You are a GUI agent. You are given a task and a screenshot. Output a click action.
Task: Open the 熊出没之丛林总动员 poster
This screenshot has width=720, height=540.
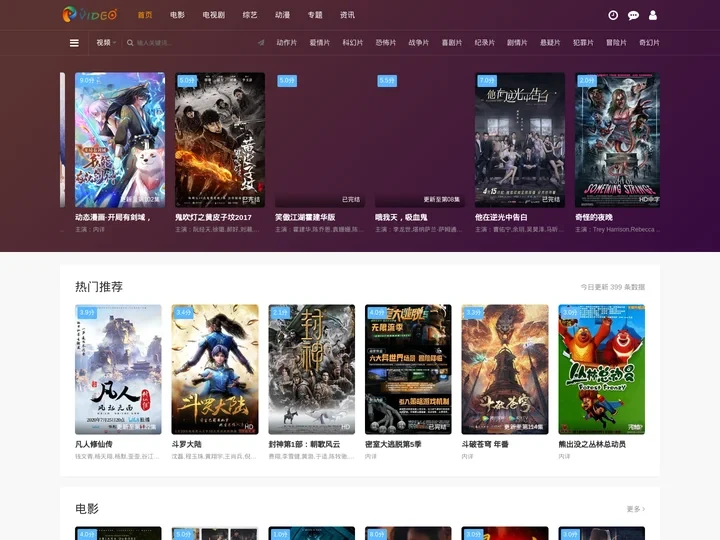602,369
